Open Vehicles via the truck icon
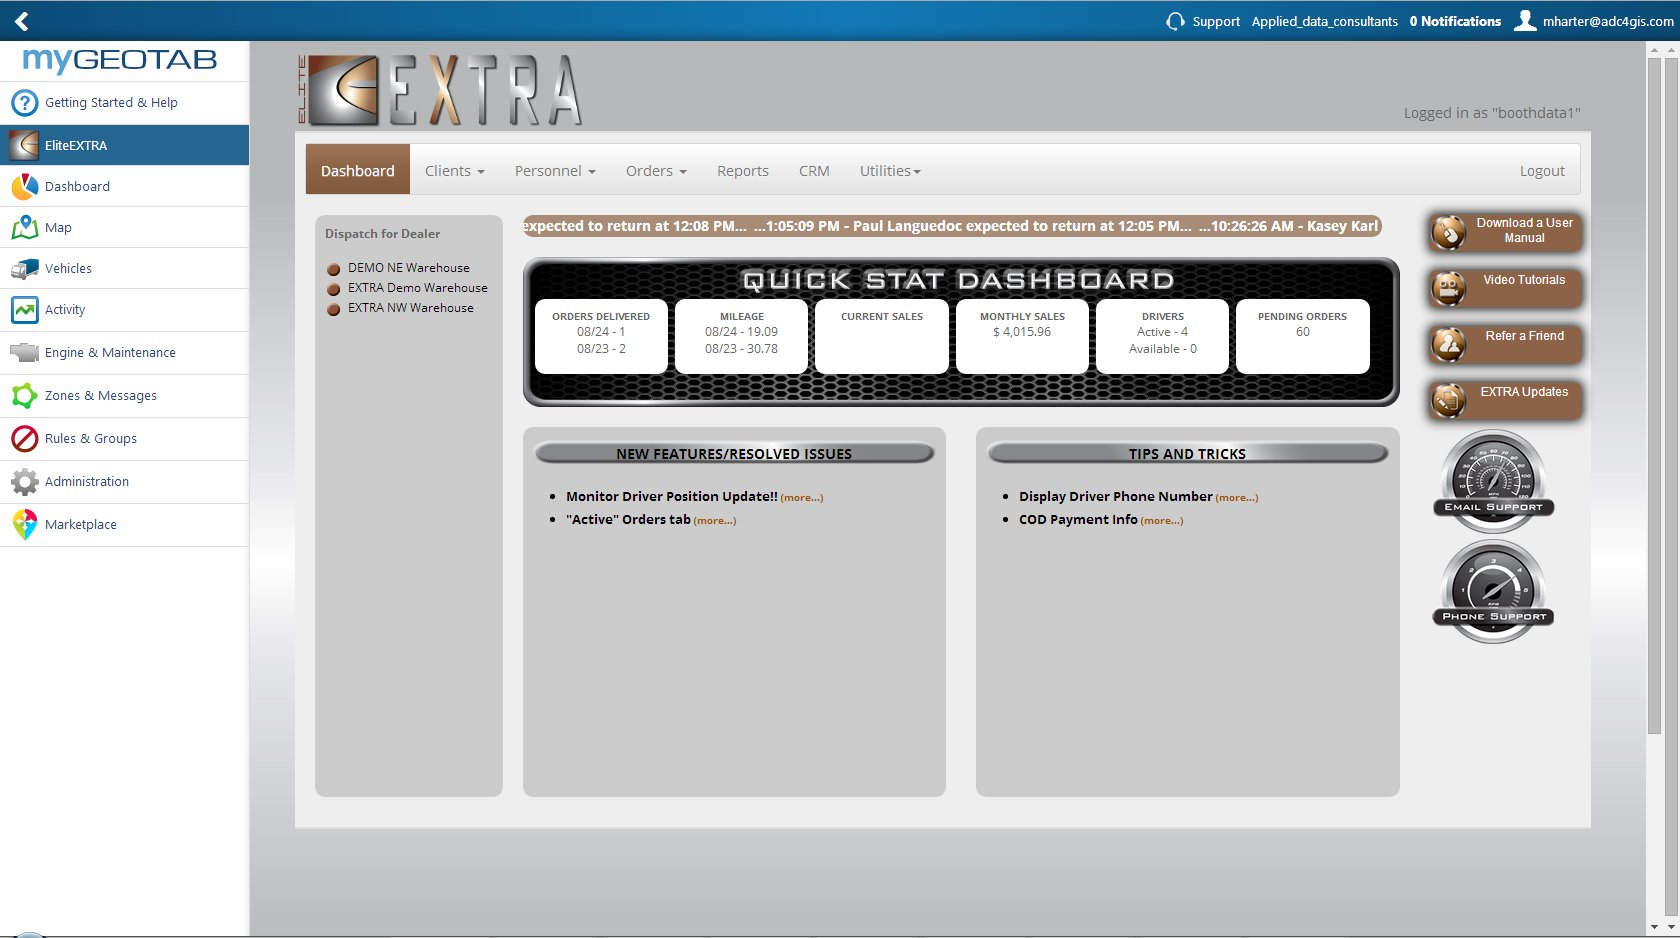Screen dimensions: 1680x938 (24, 269)
